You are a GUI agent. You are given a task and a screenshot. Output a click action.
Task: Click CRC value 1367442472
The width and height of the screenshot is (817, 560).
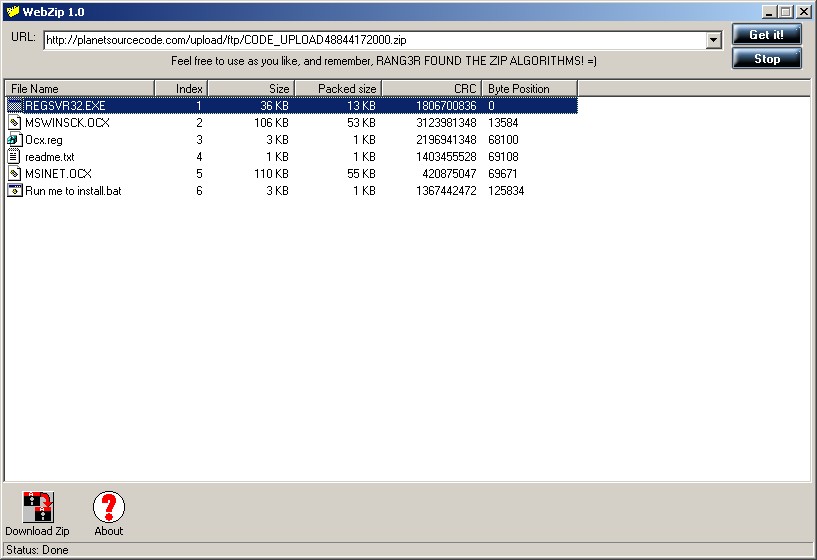click(446, 191)
